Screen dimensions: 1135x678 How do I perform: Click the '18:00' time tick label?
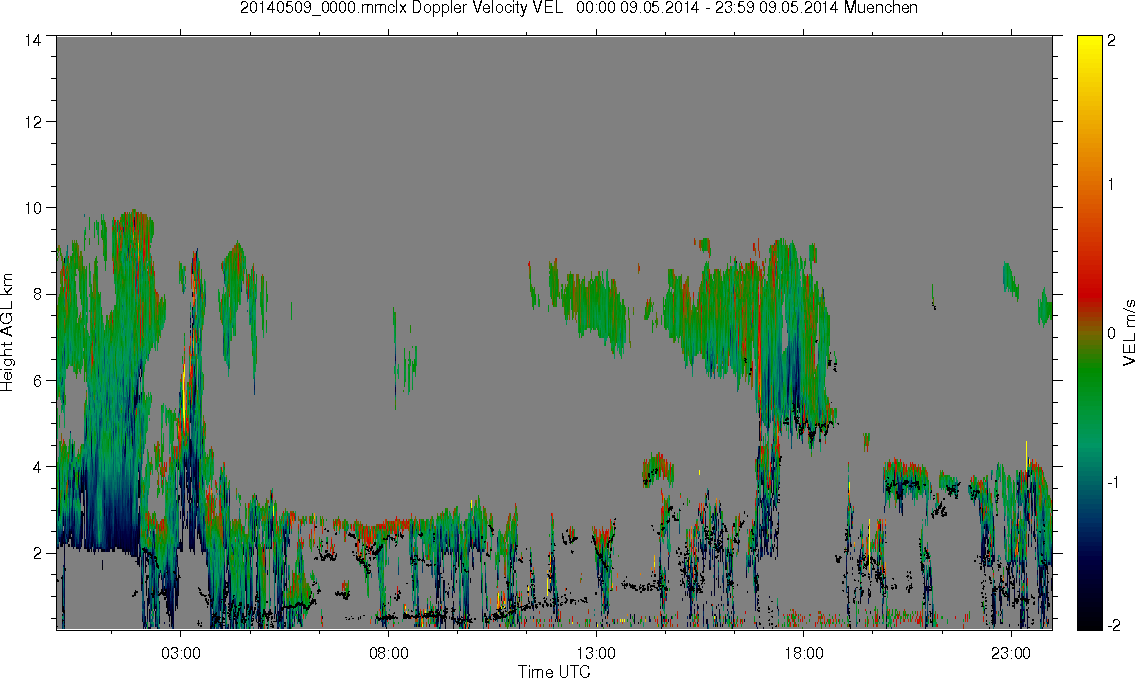tap(804, 653)
